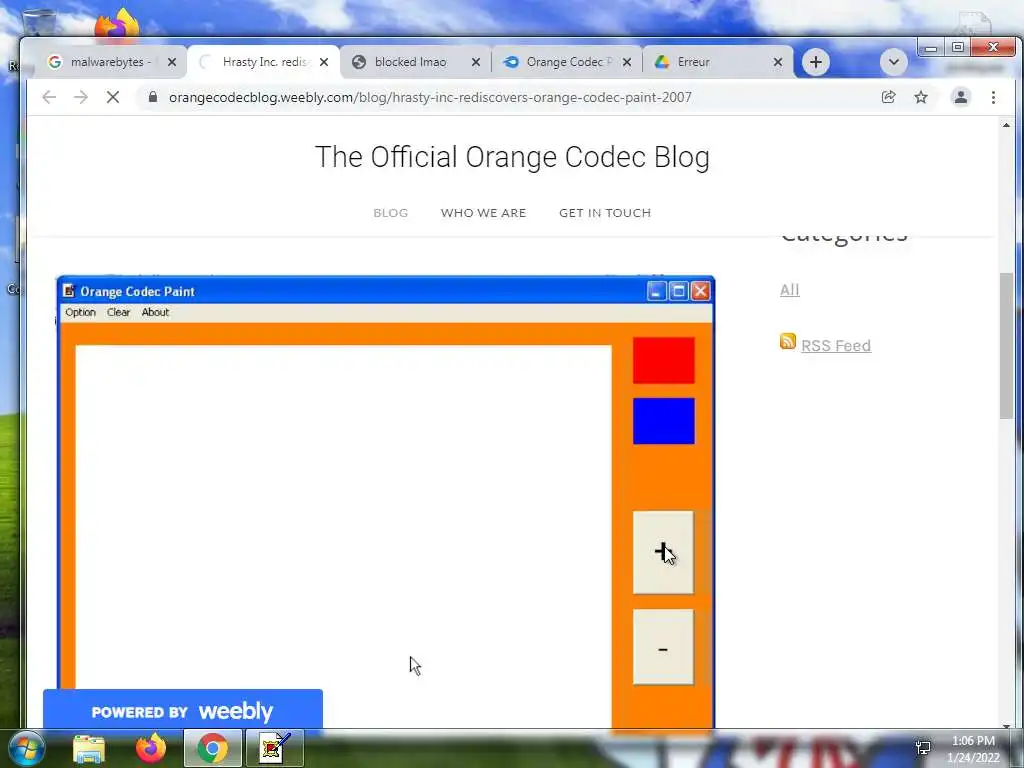Click Orange Codec Paint title icon
The height and width of the screenshot is (768, 1024).
pyautogui.click(x=69, y=291)
